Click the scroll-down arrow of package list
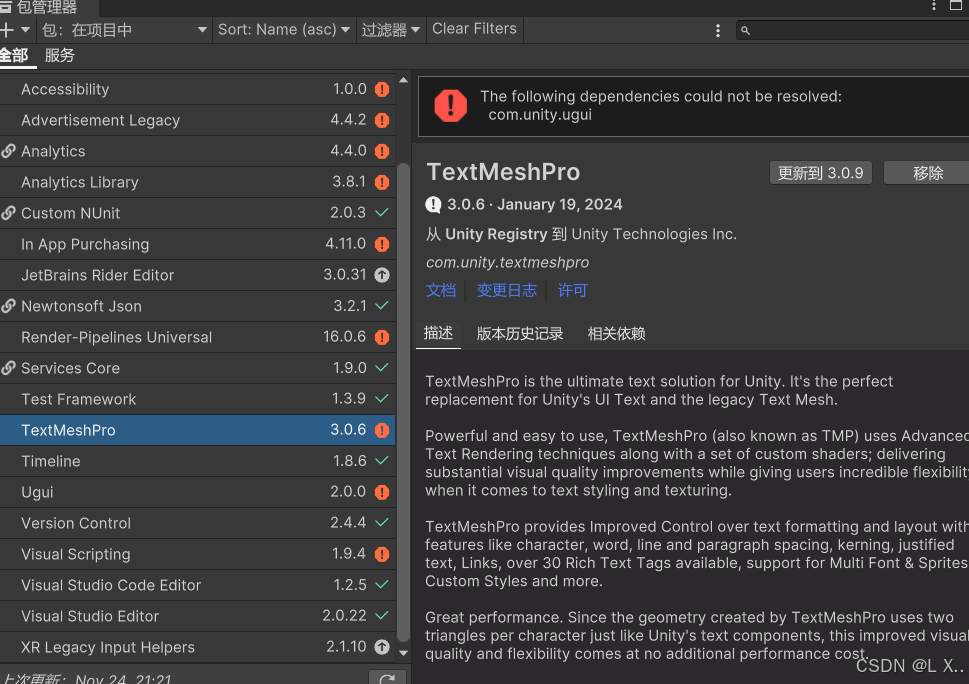The width and height of the screenshot is (969, 684). point(404,652)
